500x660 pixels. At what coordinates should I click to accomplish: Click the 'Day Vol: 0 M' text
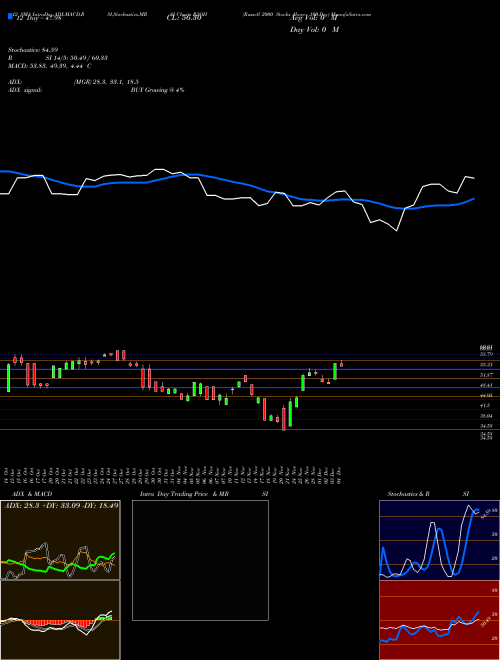[314, 30]
